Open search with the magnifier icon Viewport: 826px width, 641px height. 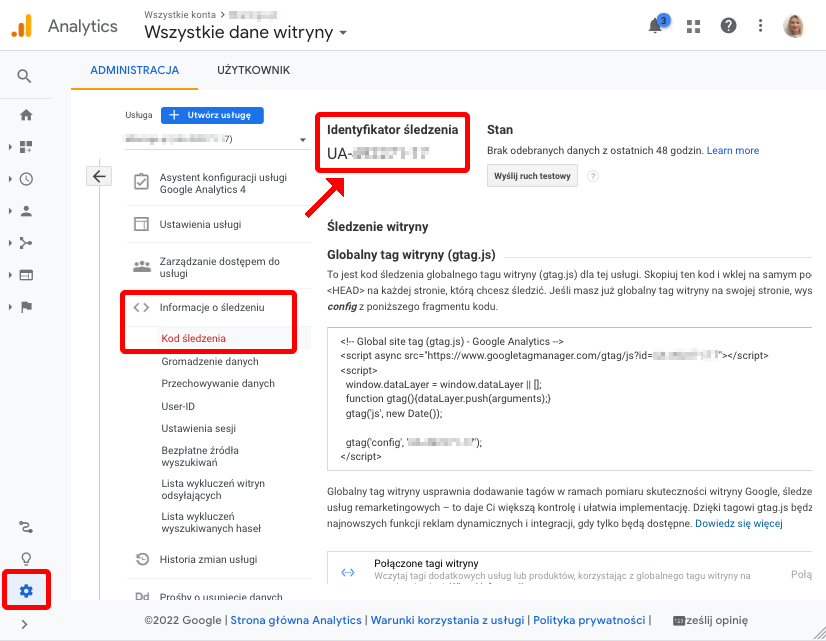(x=26, y=75)
